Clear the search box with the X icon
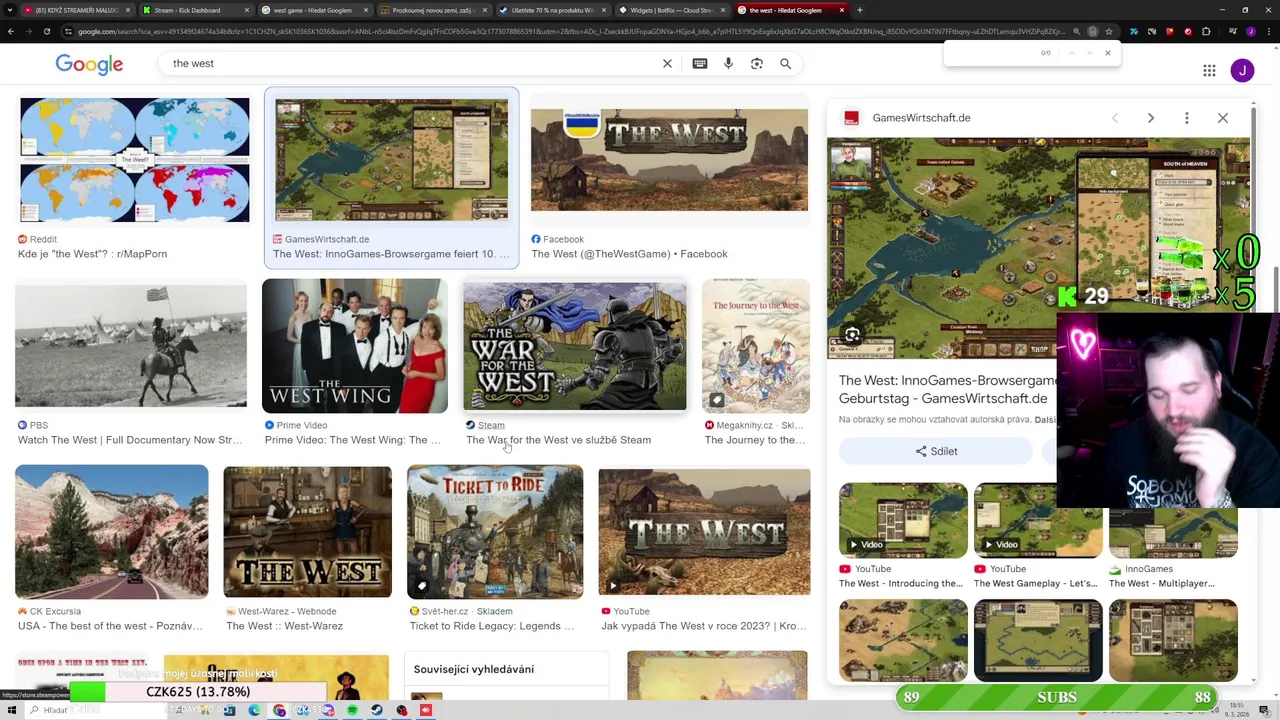This screenshot has height=720, width=1280. pyautogui.click(x=667, y=63)
